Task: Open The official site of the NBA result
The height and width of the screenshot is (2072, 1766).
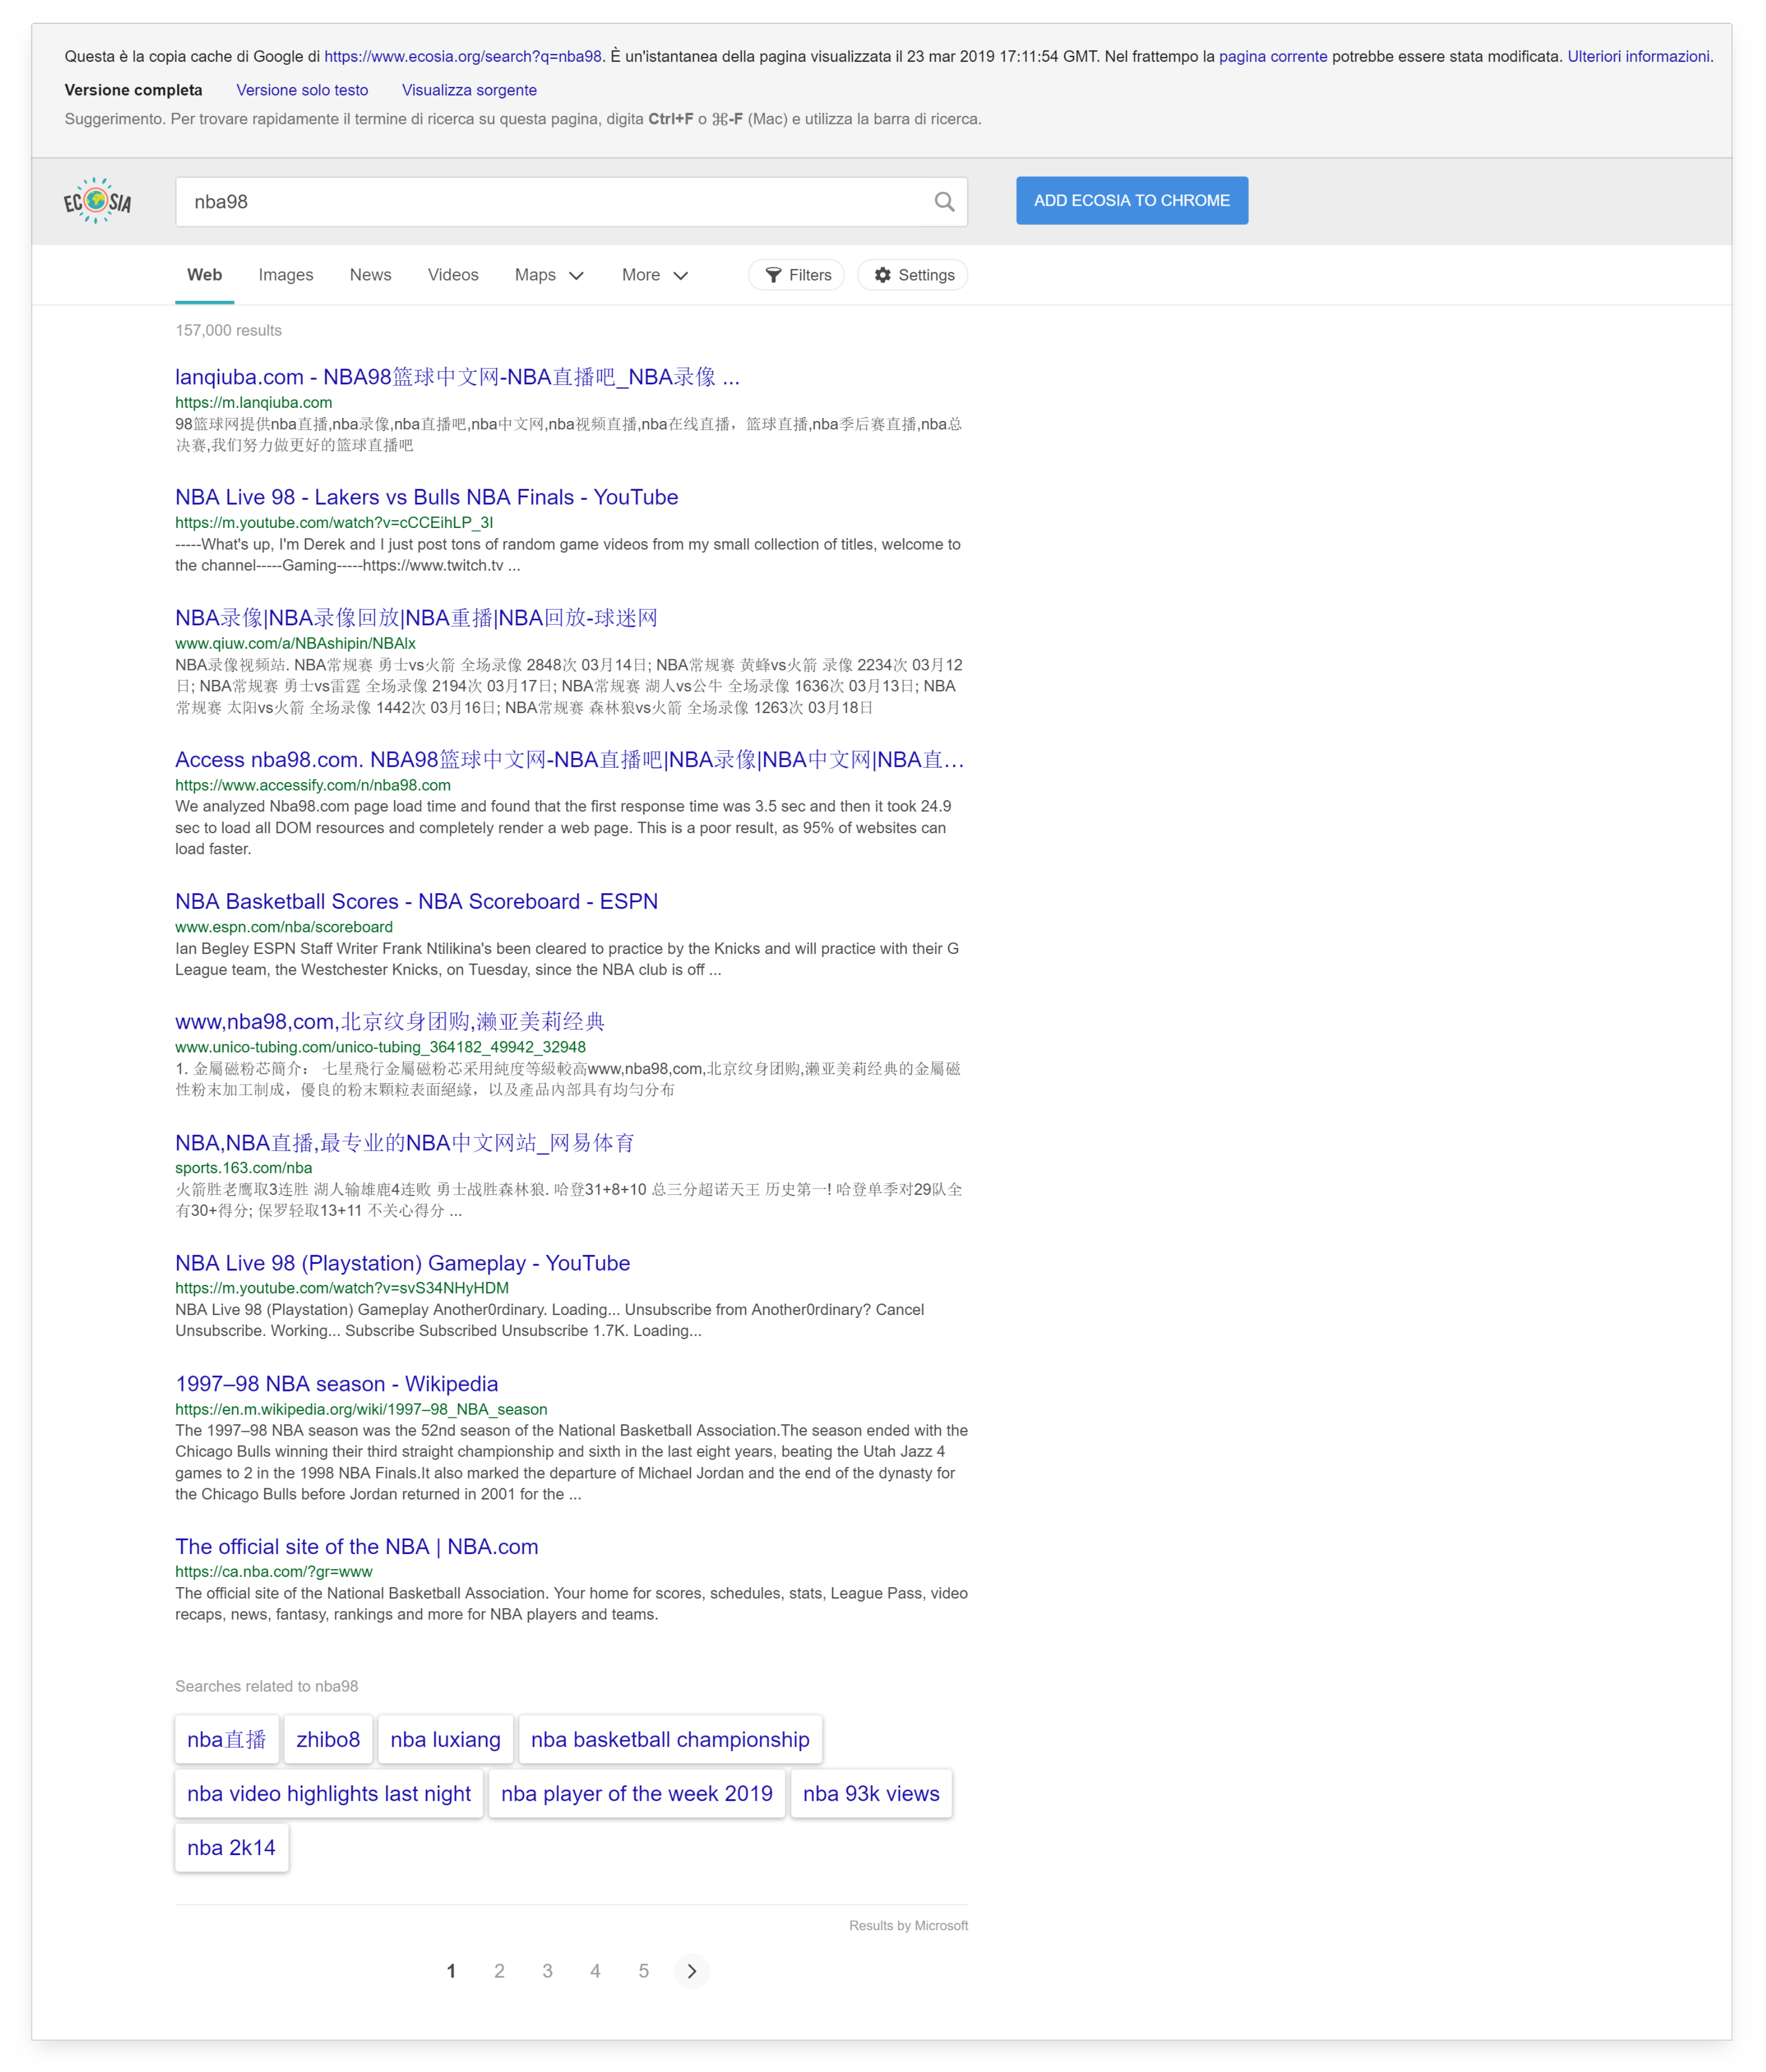Action: point(356,1547)
